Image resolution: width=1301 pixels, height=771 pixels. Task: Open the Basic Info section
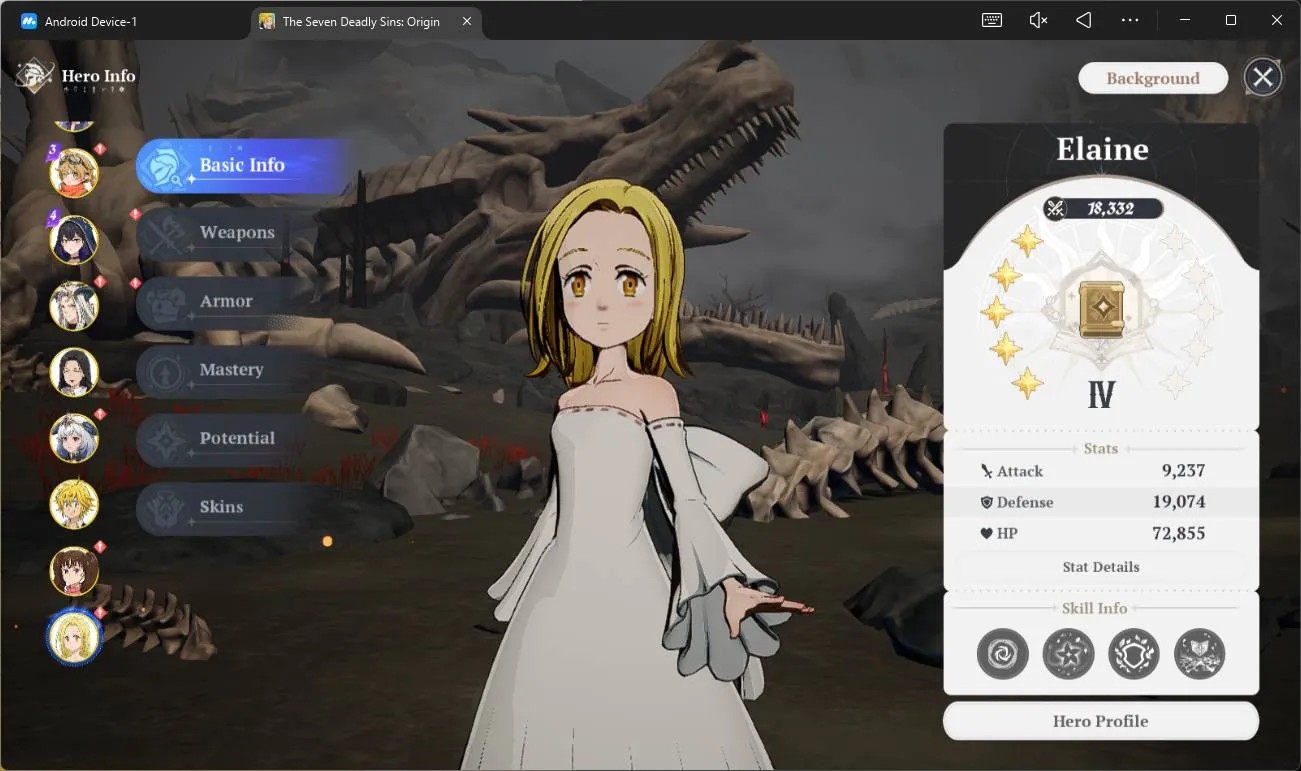[244, 165]
